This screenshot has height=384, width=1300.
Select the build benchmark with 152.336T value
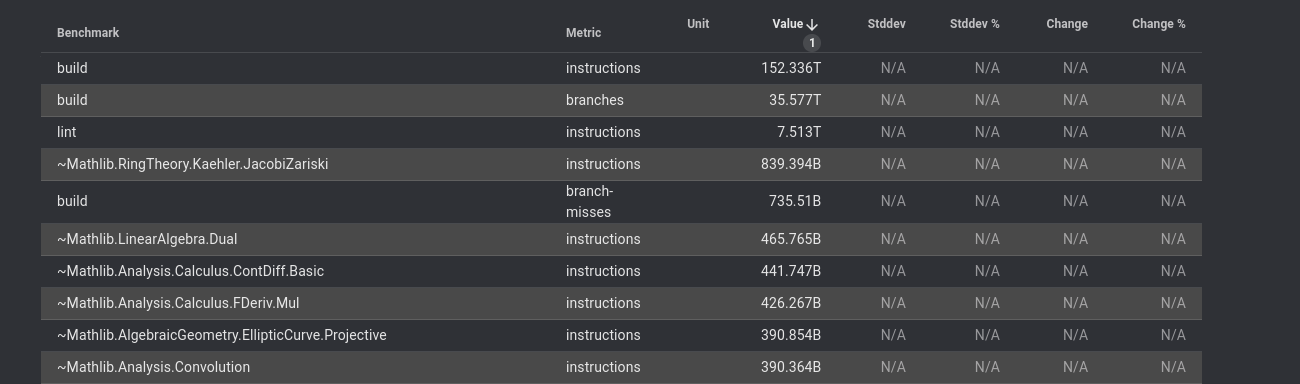point(72,68)
